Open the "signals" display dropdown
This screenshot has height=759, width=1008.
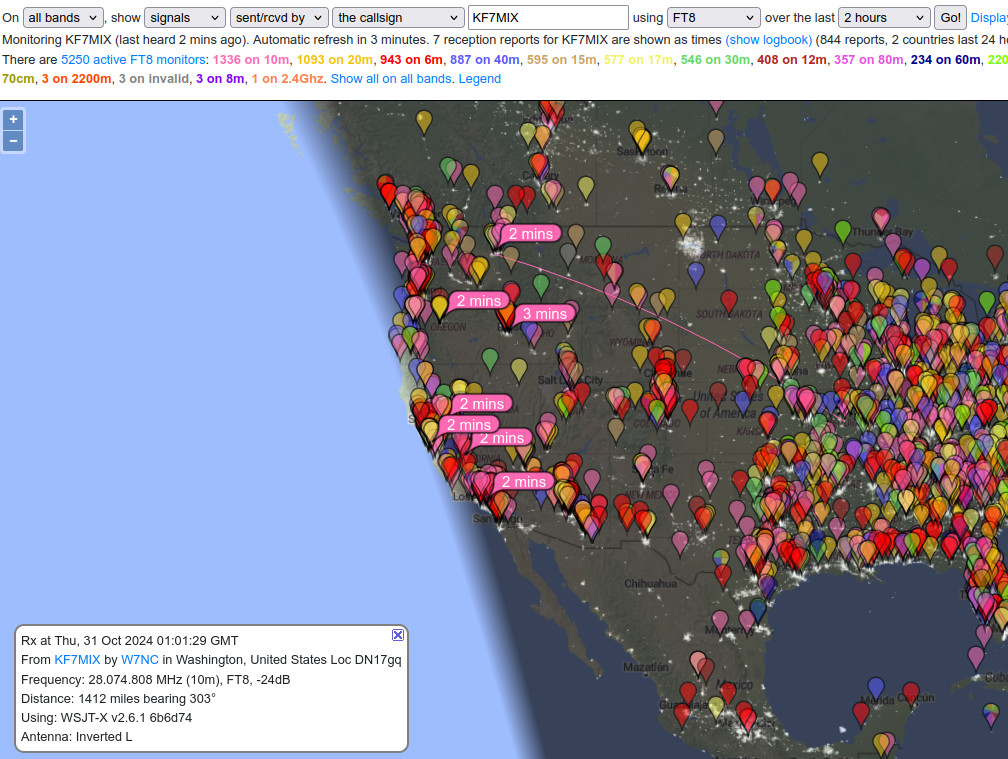point(183,17)
